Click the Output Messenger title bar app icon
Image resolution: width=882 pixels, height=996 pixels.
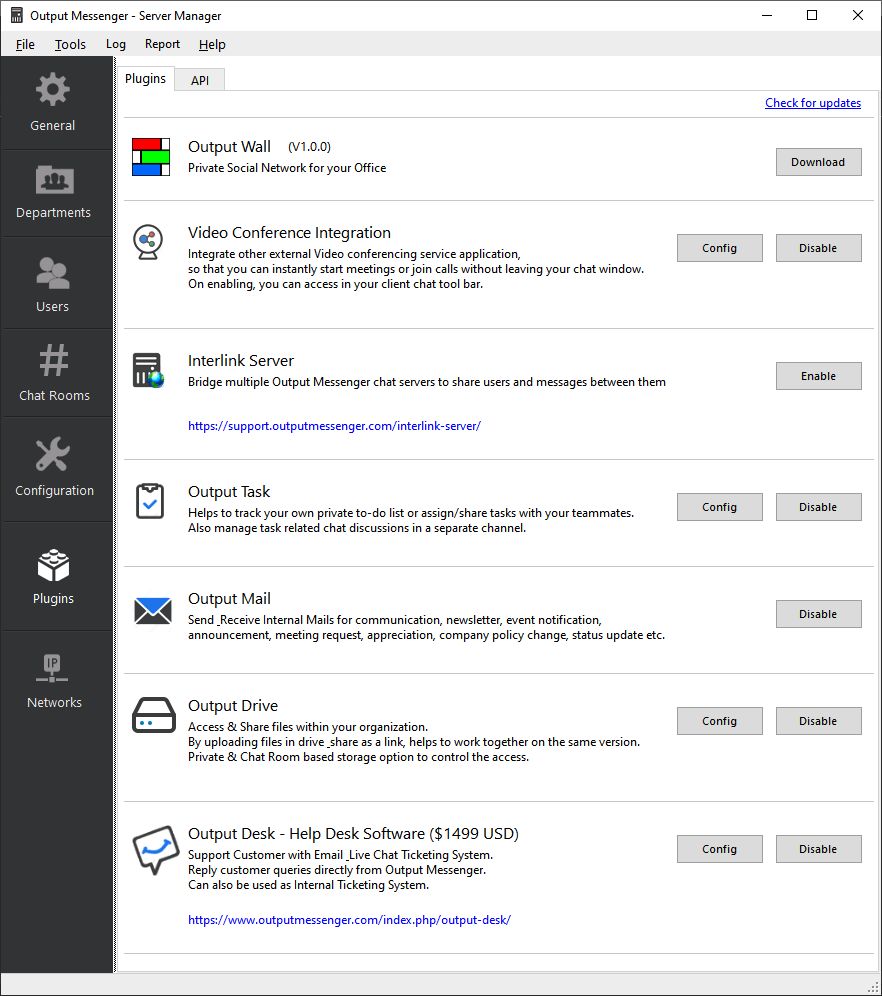click(17, 15)
